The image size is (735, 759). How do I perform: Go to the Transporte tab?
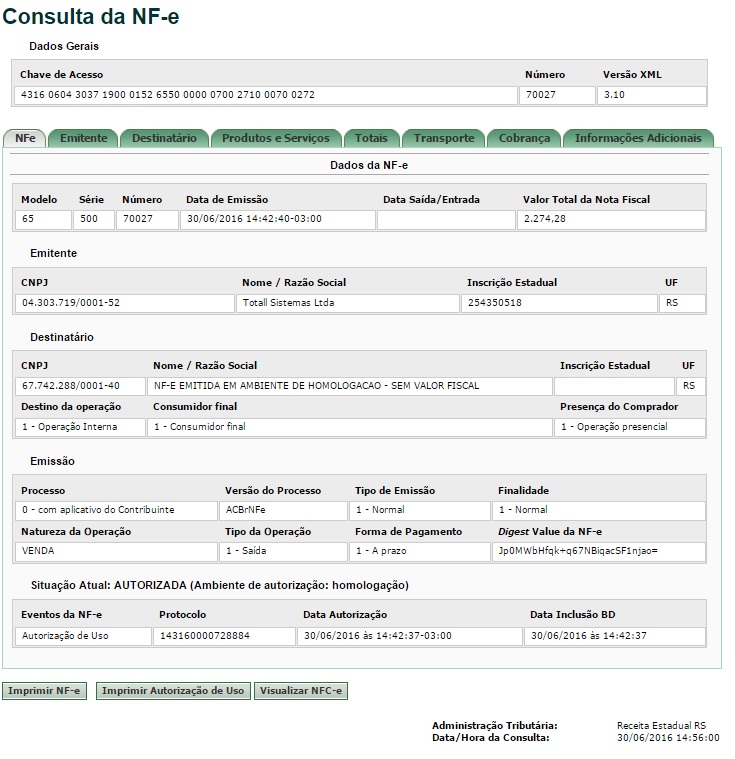coord(444,138)
